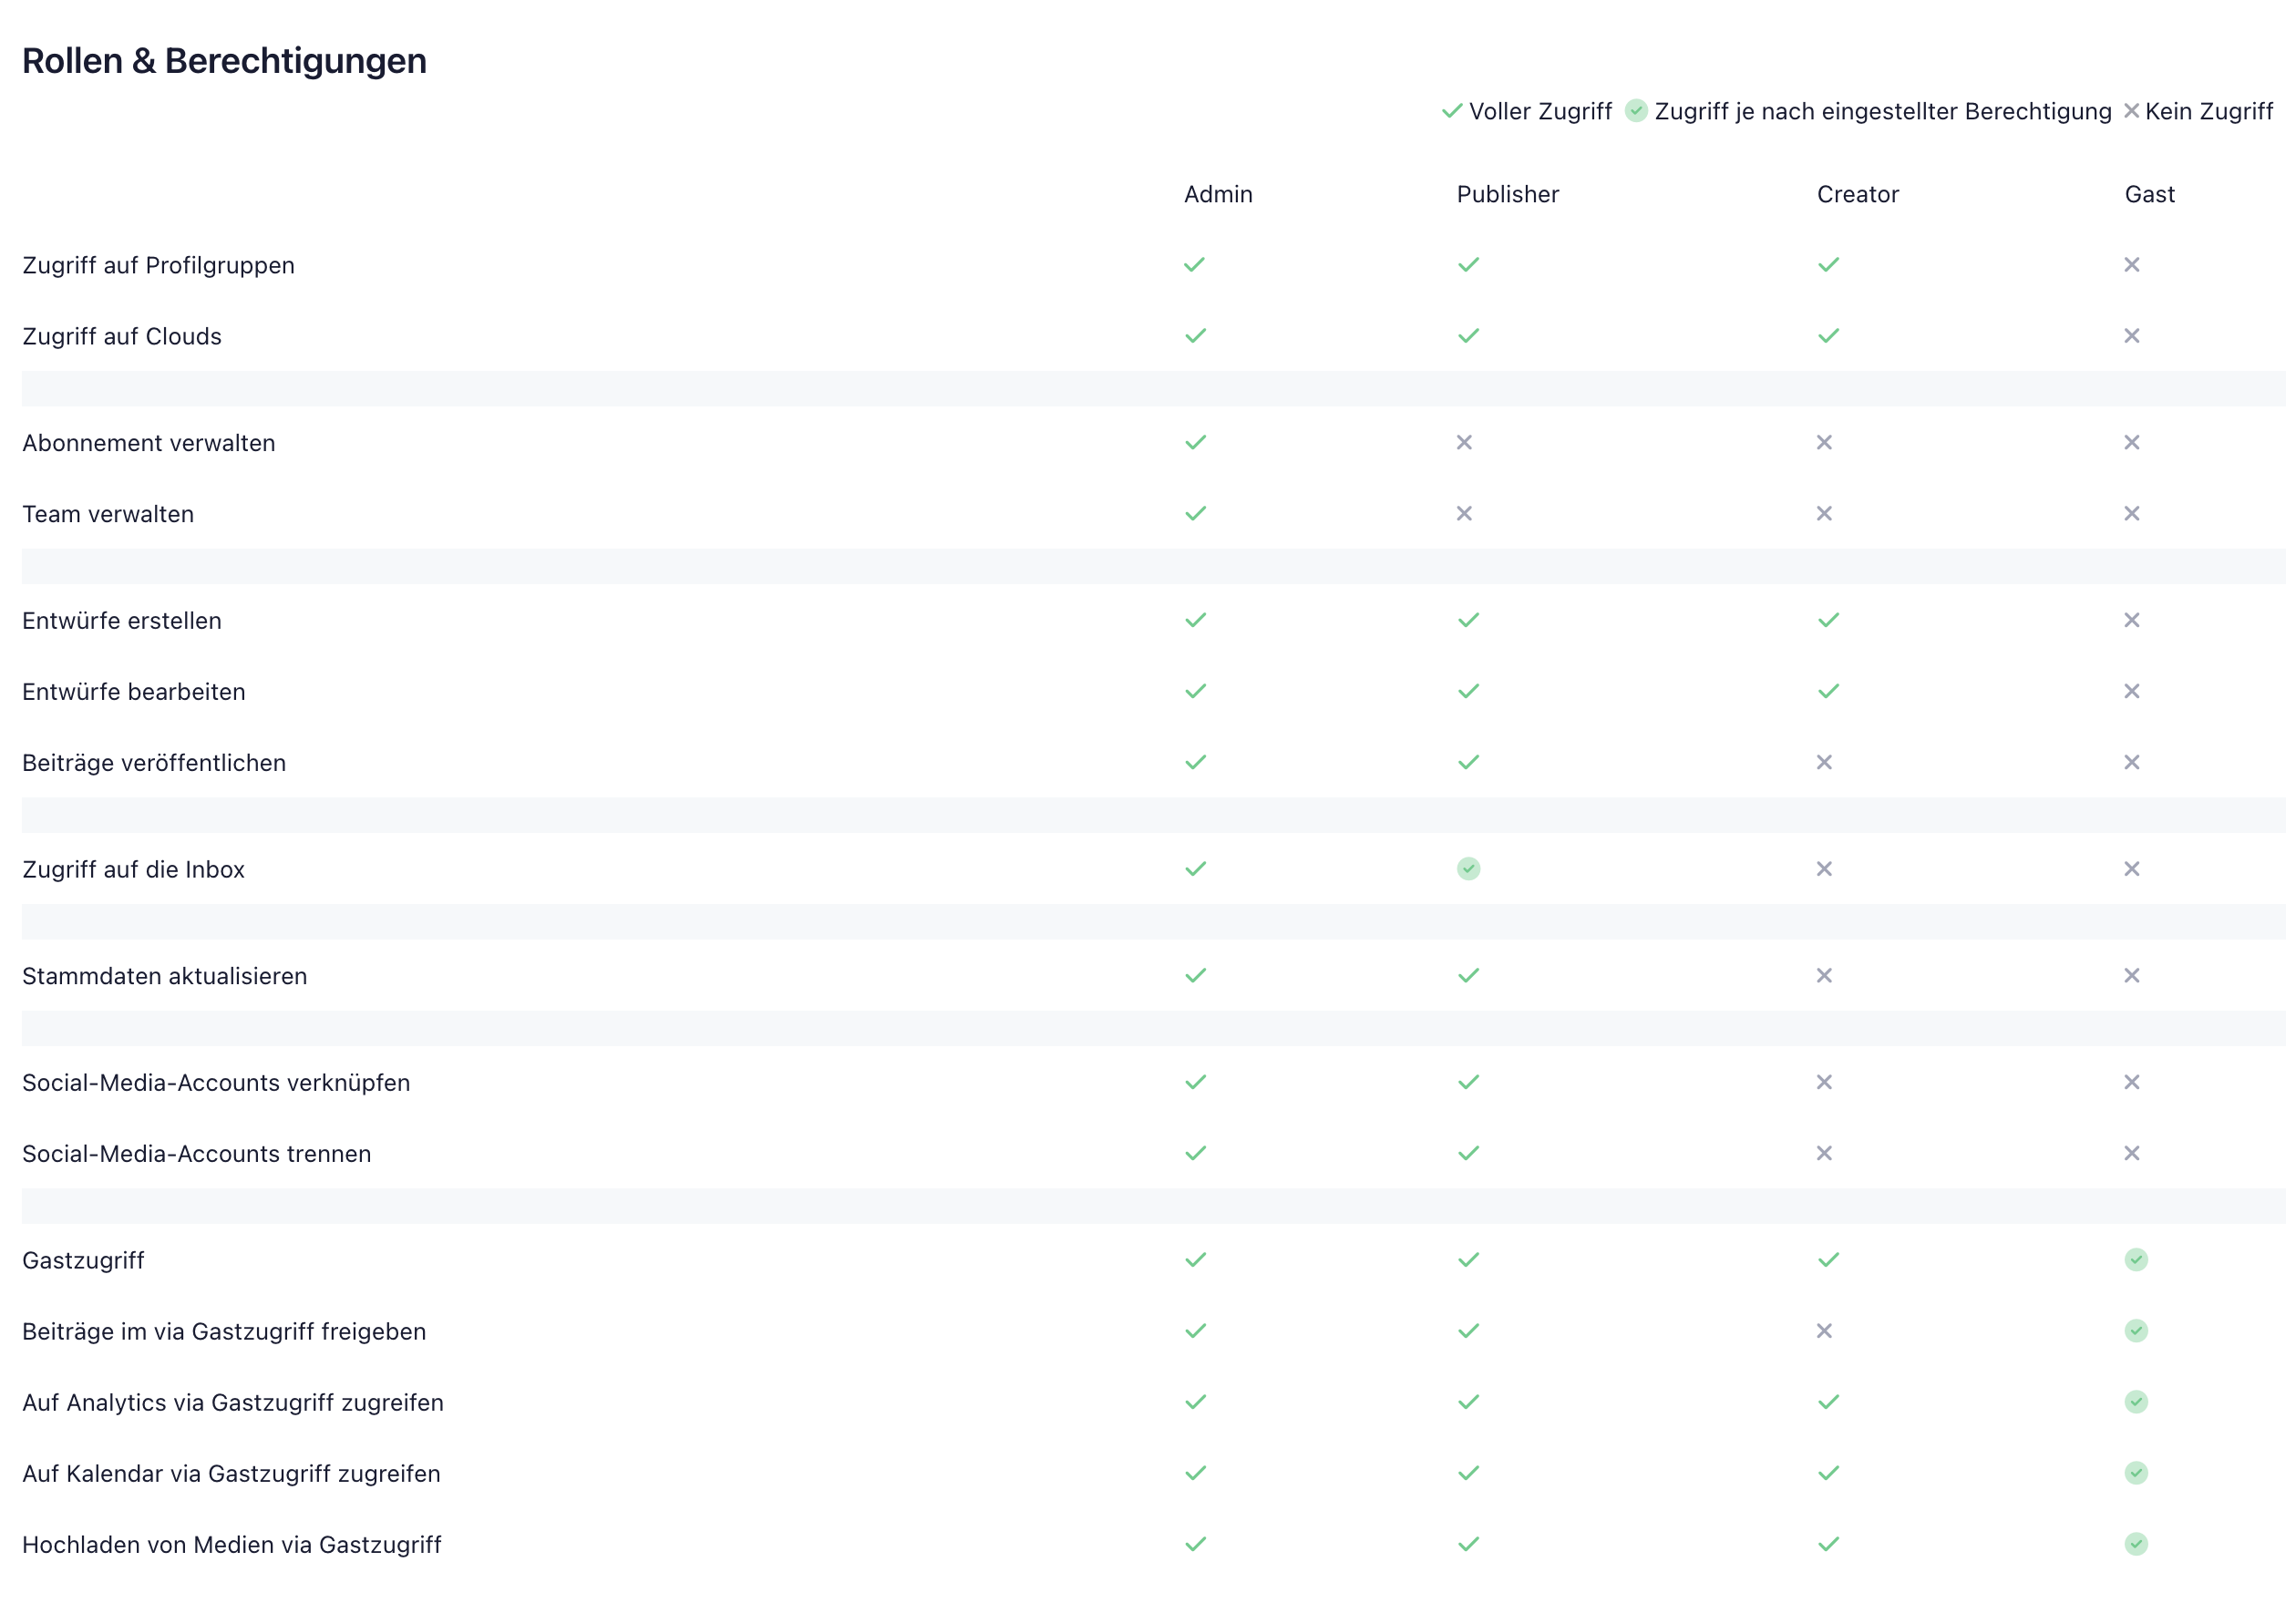Click the Voller Zugriff legend checkmark
2296x1603 pixels.
[x=1452, y=111]
